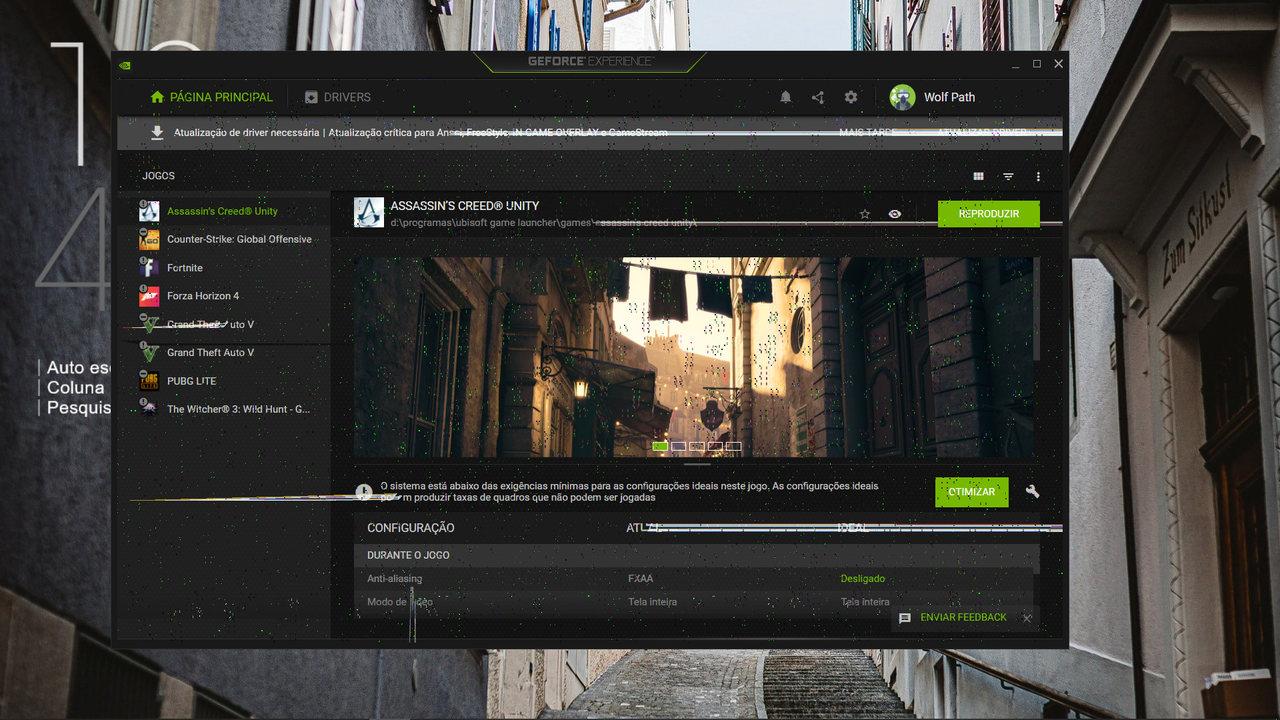Click Forza Horizon 4 game icon
This screenshot has width=1280, height=720.
(149, 296)
